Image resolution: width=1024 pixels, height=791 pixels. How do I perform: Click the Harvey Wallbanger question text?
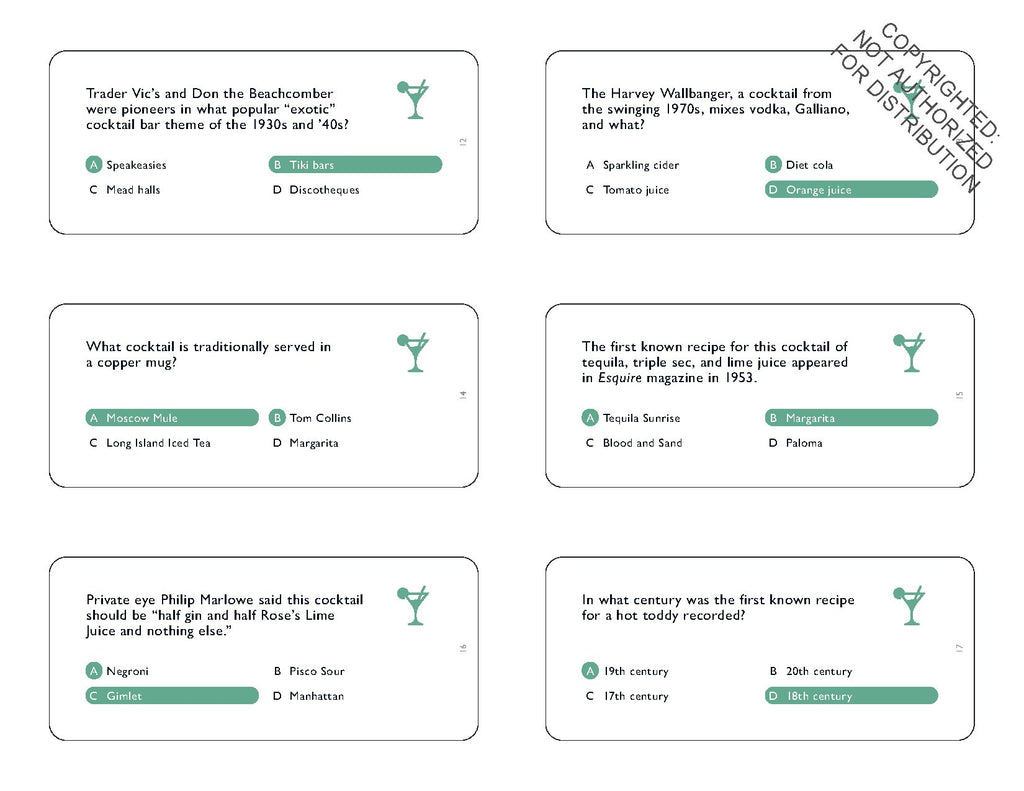click(x=716, y=109)
